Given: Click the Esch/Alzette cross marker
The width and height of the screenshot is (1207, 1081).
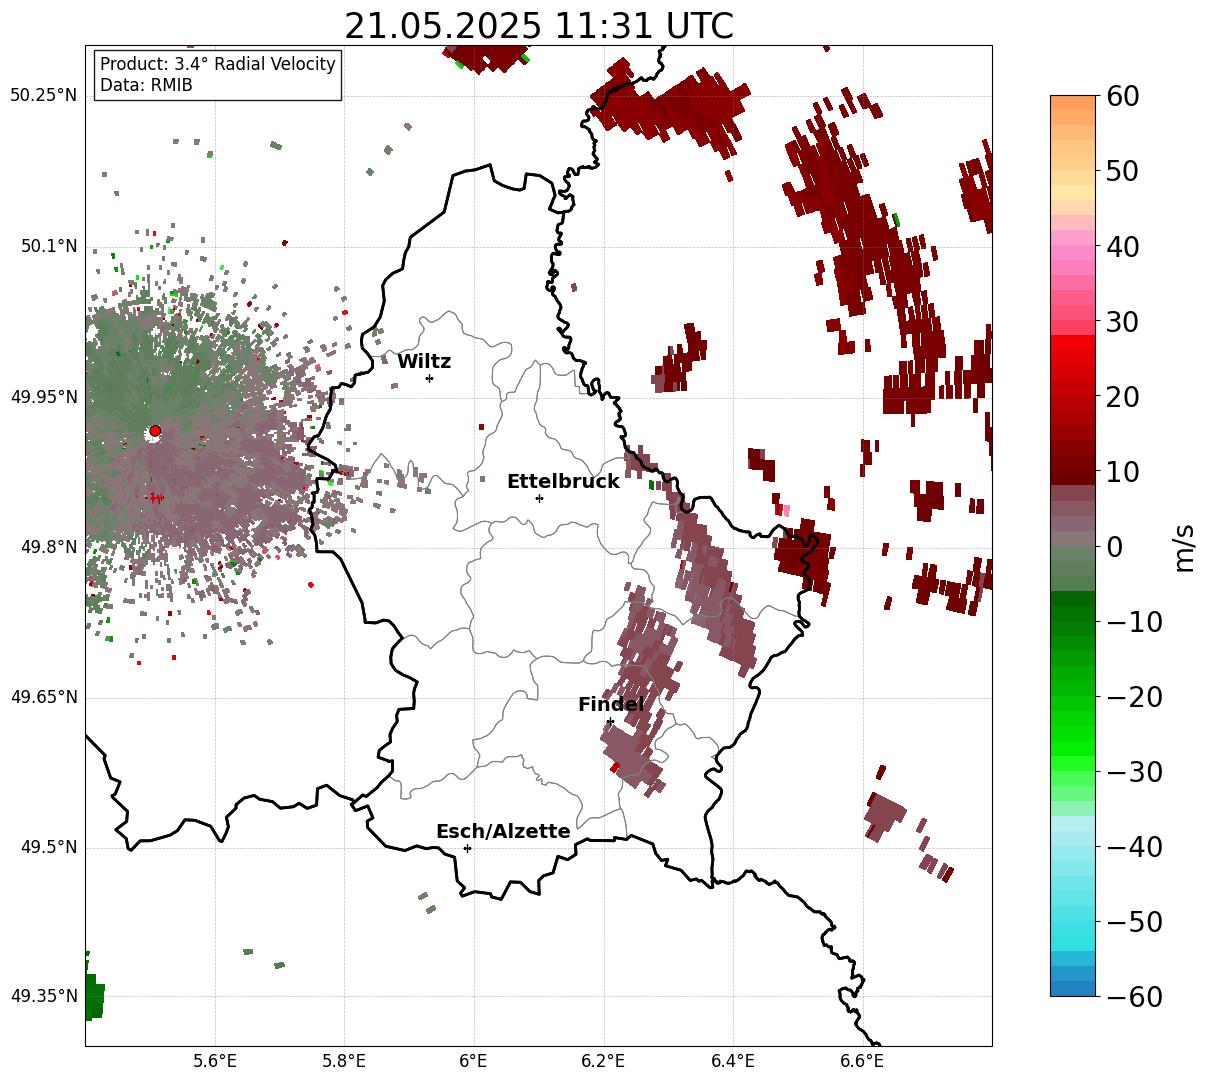Looking at the screenshot, I should pos(467,848).
